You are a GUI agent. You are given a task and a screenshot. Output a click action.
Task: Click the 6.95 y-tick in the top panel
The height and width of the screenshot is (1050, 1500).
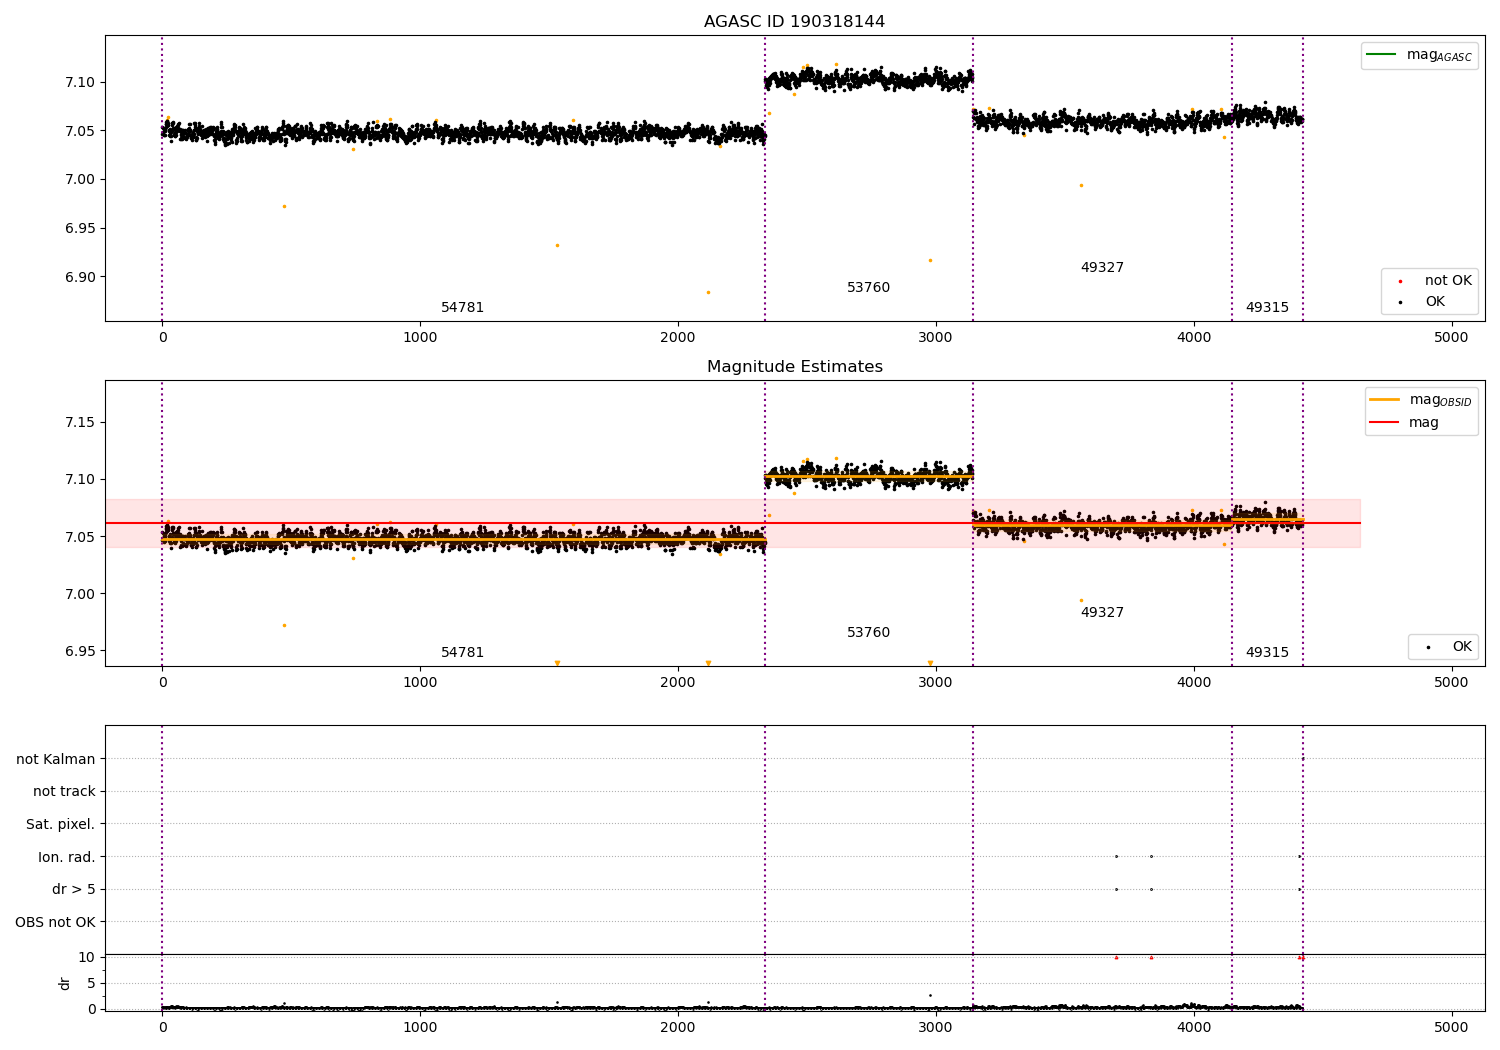80,229
